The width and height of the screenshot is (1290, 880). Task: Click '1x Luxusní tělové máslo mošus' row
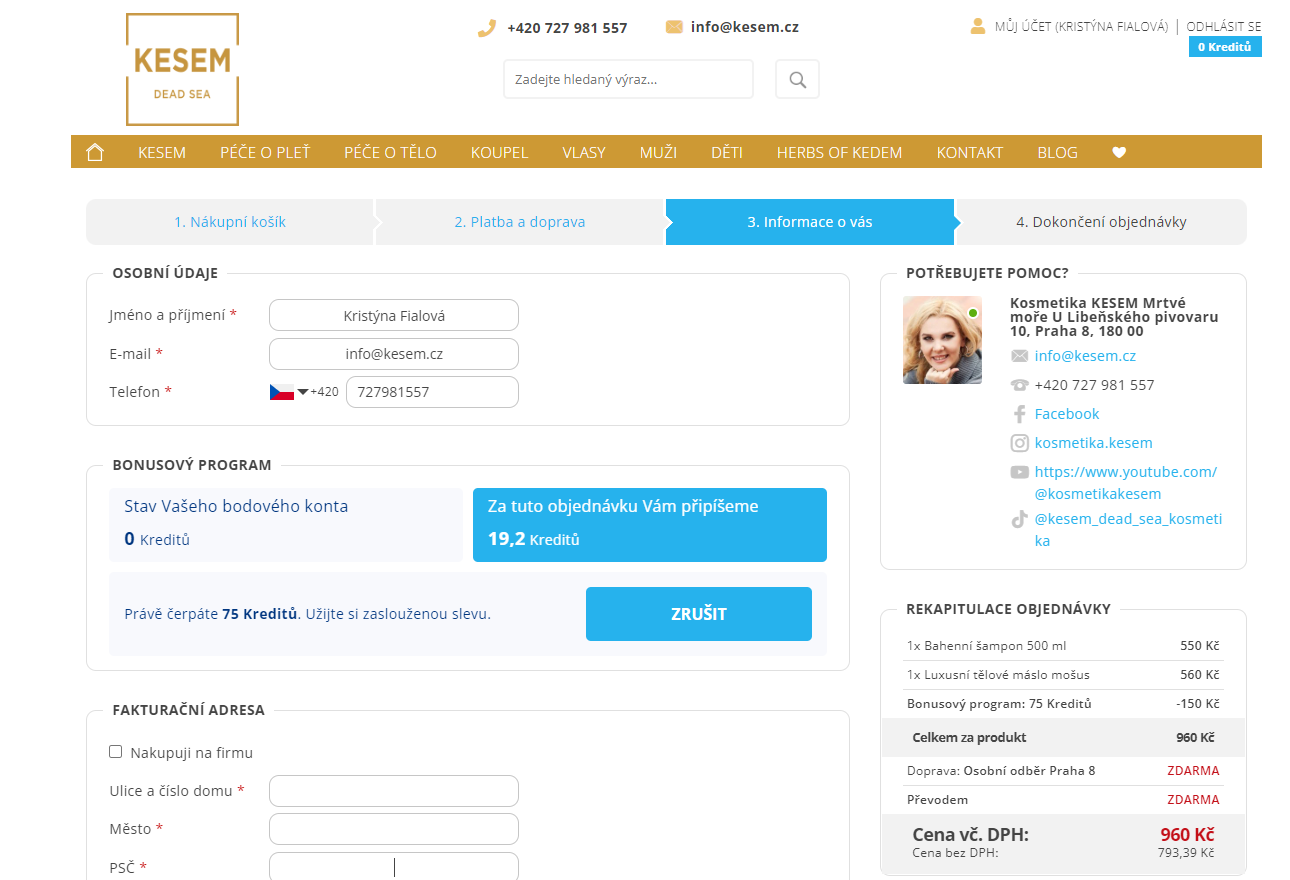(1063, 675)
